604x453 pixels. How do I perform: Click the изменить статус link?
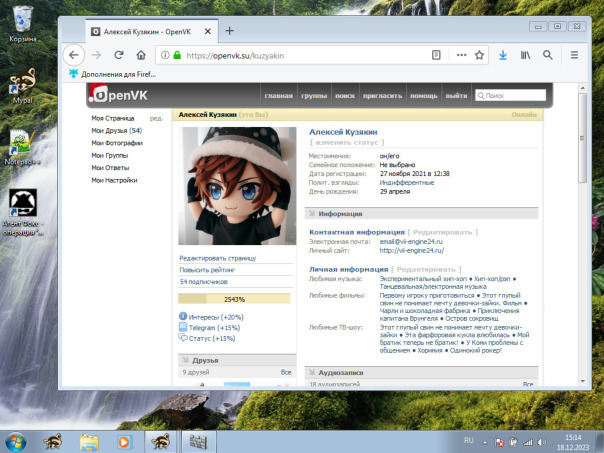click(347, 143)
